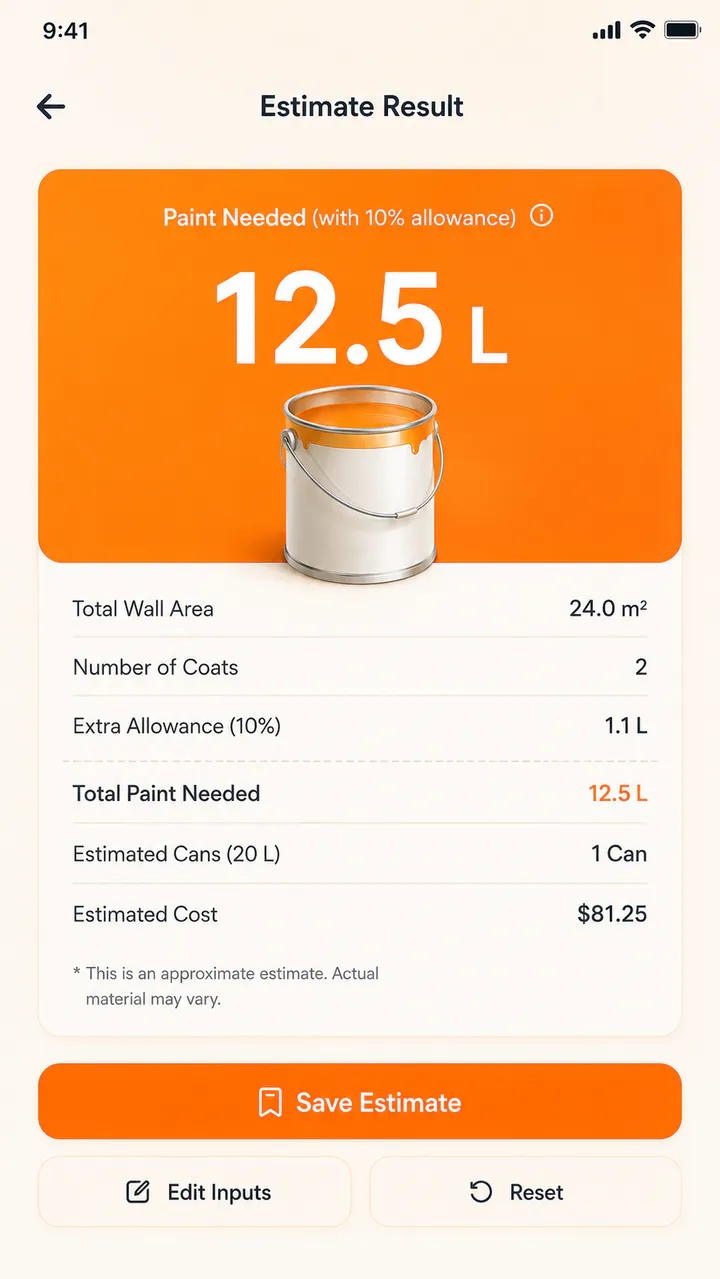The height and width of the screenshot is (1279, 720).
Task: Tap the orange 12.5 L total value
Action: (618, 794)
